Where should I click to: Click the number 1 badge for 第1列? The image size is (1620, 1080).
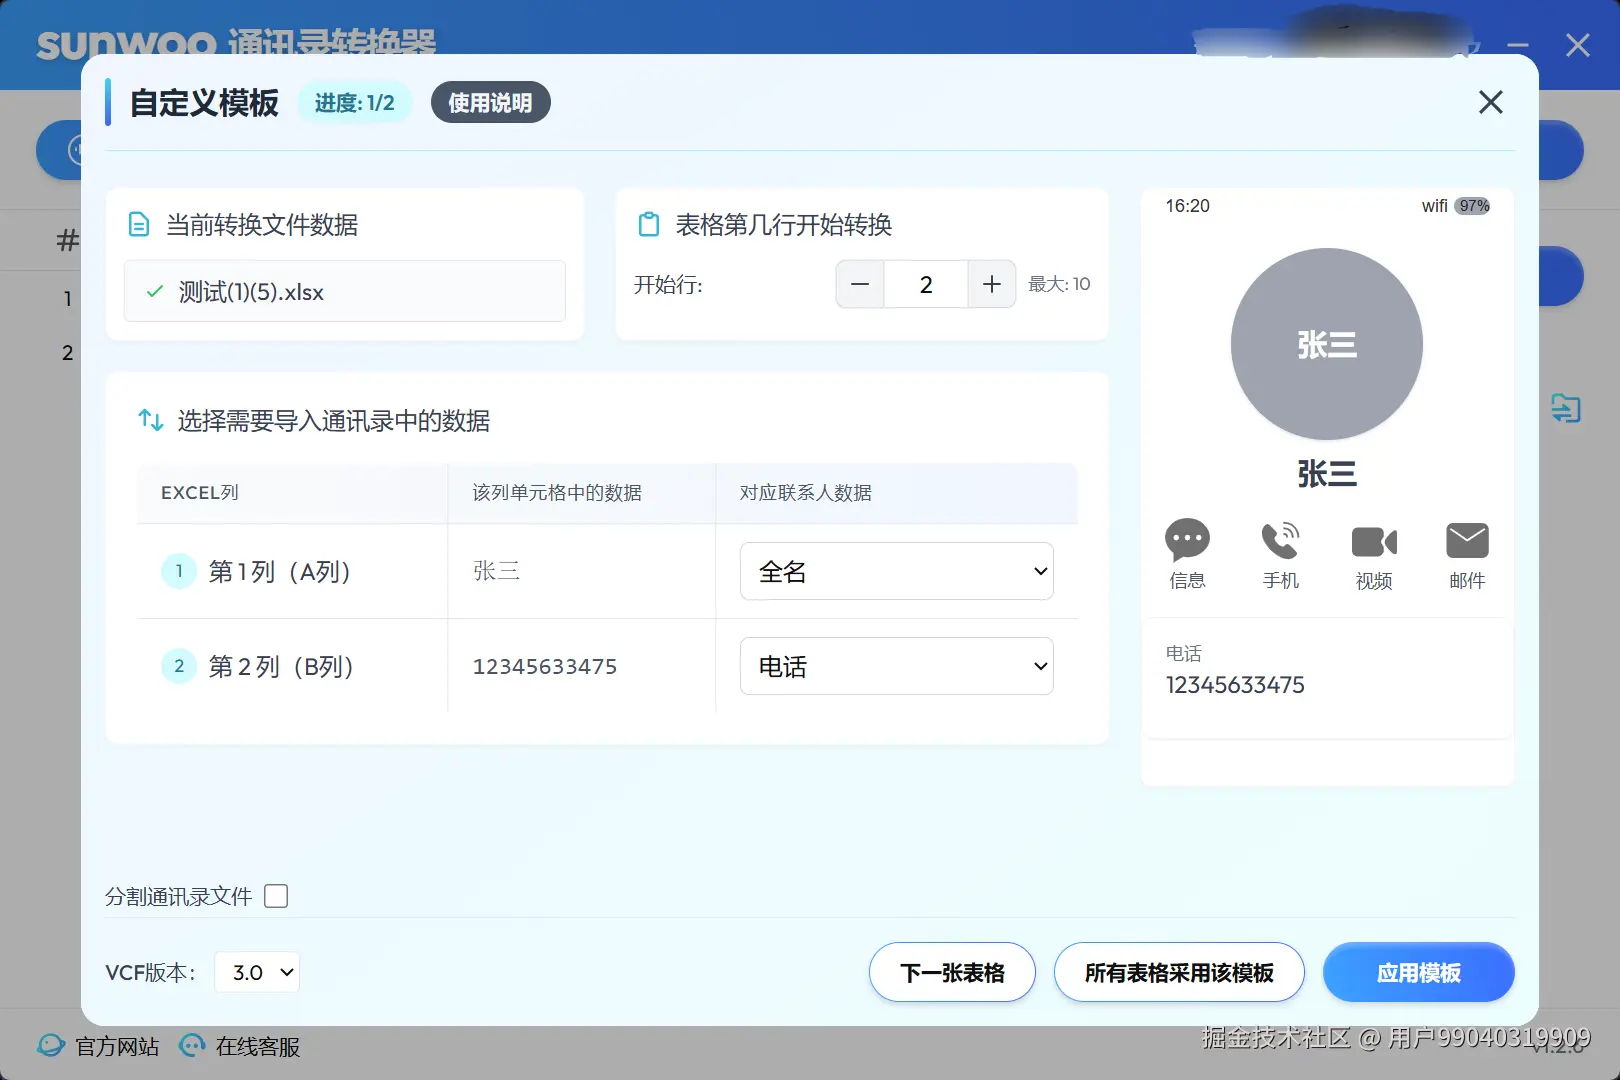pyautogui.click(x=179, y=571)
